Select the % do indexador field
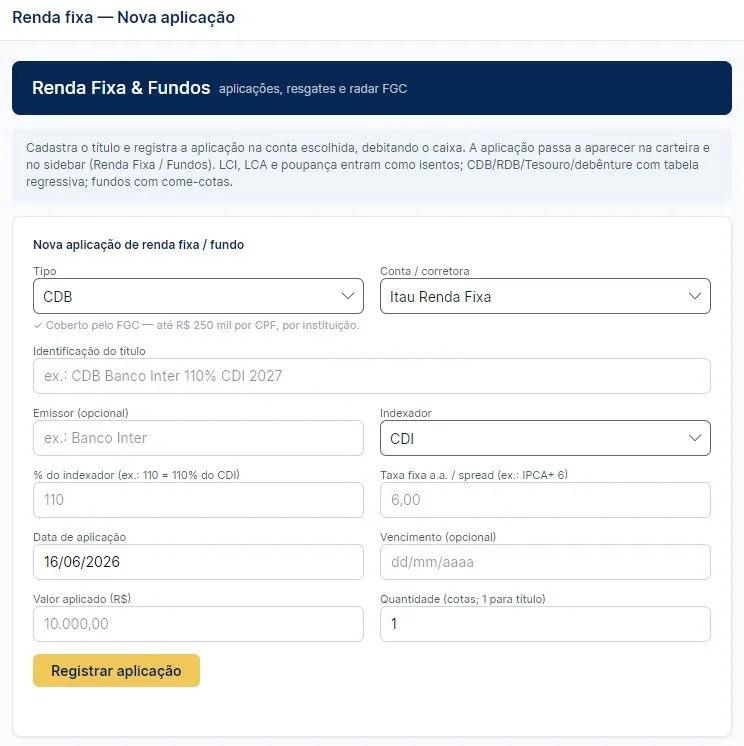The height and width of the screenshot is (746, 744). click(x=198, y=500)
